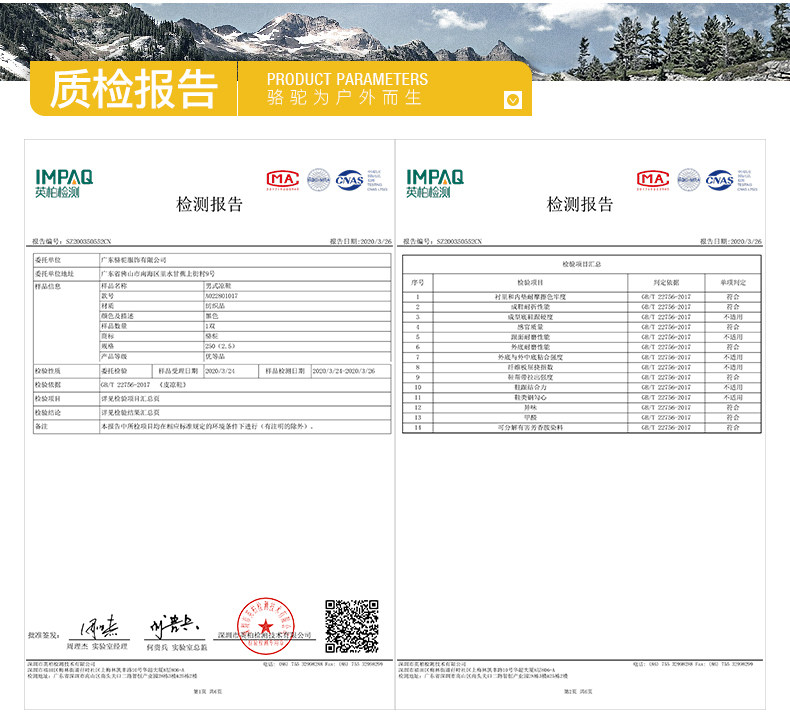Click the page number footer on the left report
The width and height of the screenshot is (790, 720).
[208, 692]
